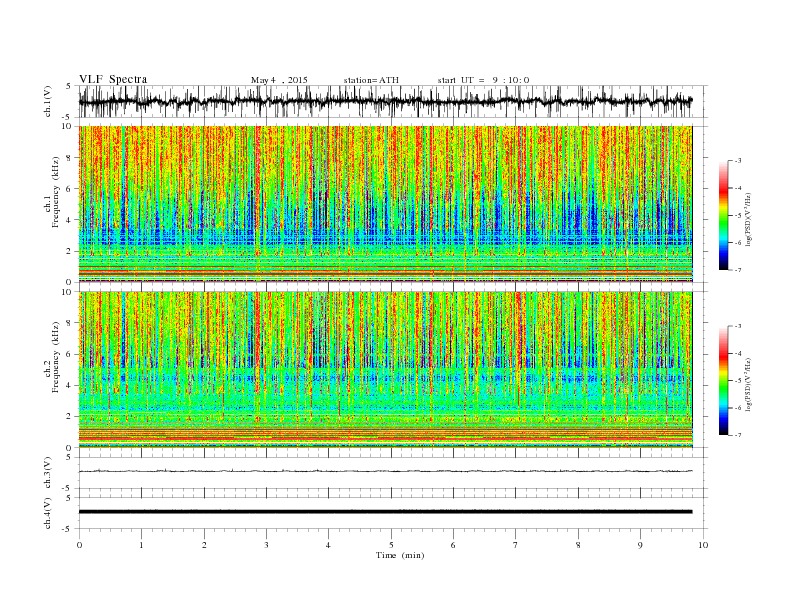792x612 pixels.
Task: Click the ch.2 spectrogram plot
Action: [x=385, y=370]
